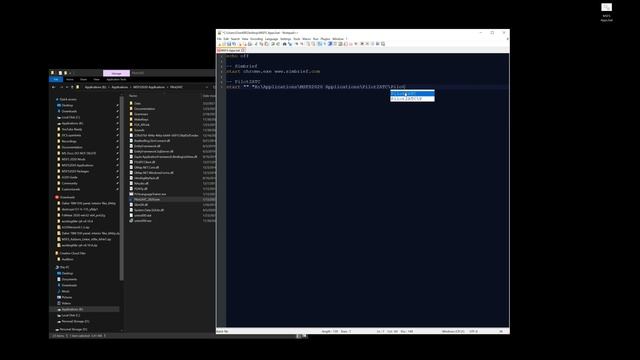The width and height of the screenshot is (640, 360).
Task: Select Recordings in Quick access
Action: [69, 141]
